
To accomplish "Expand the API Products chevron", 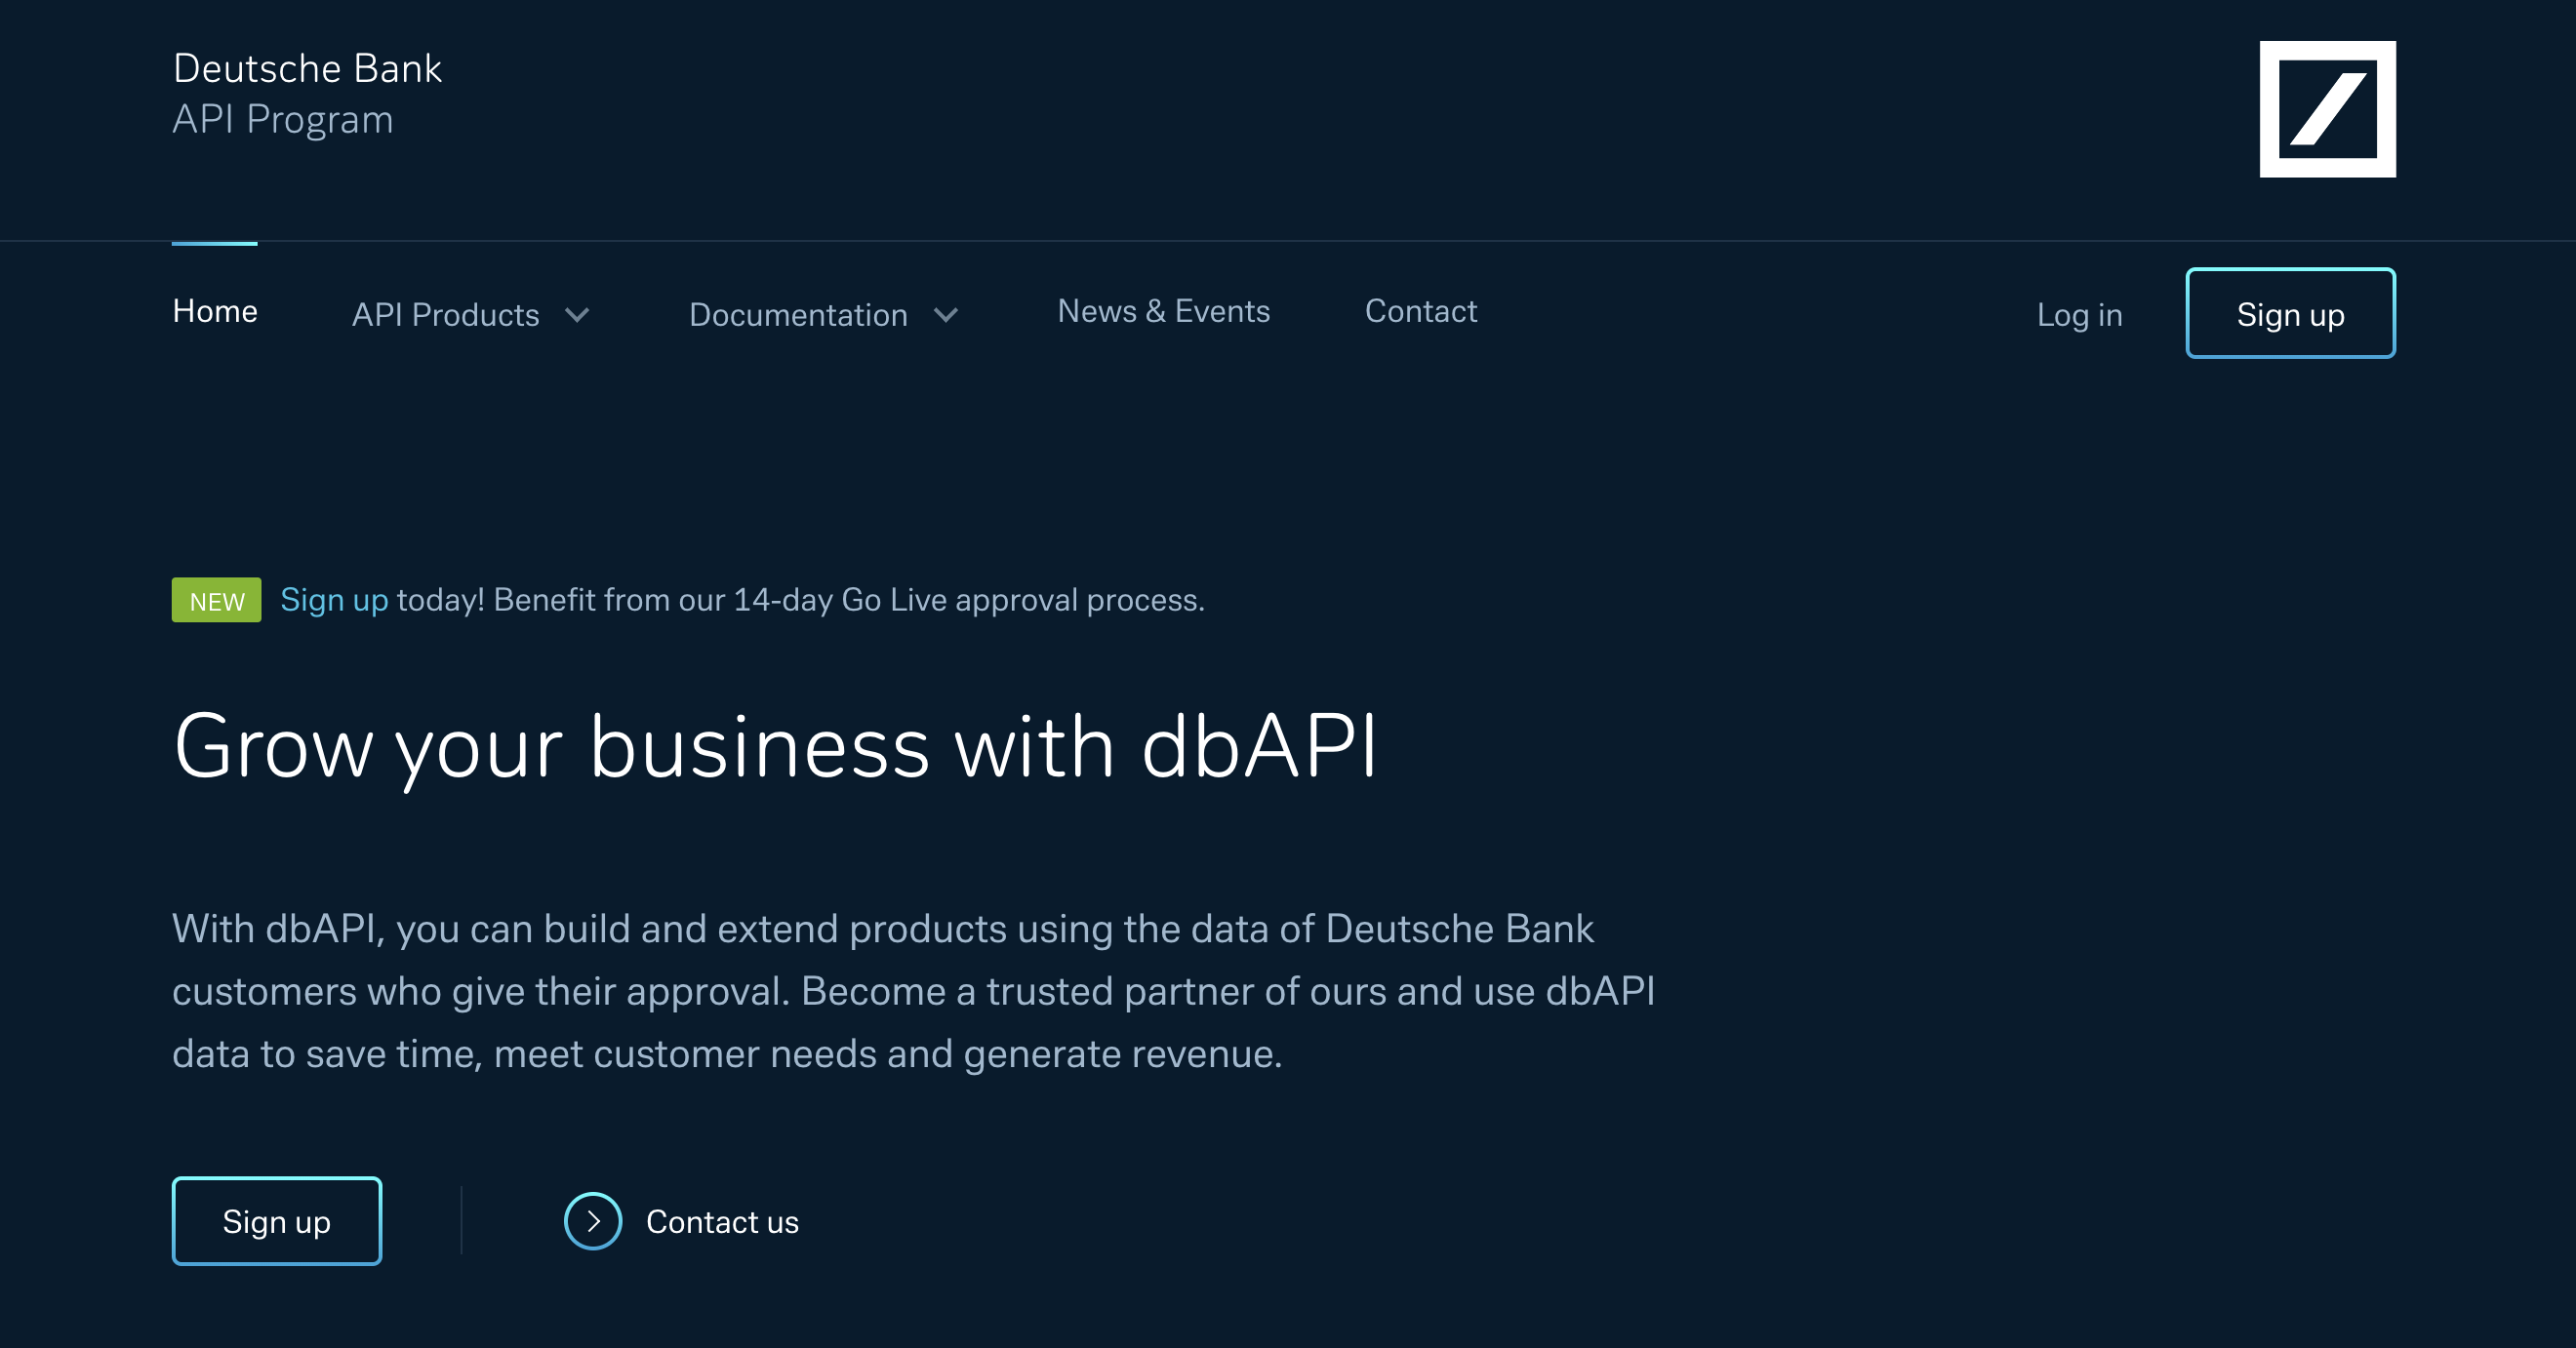I will (577, 315).
